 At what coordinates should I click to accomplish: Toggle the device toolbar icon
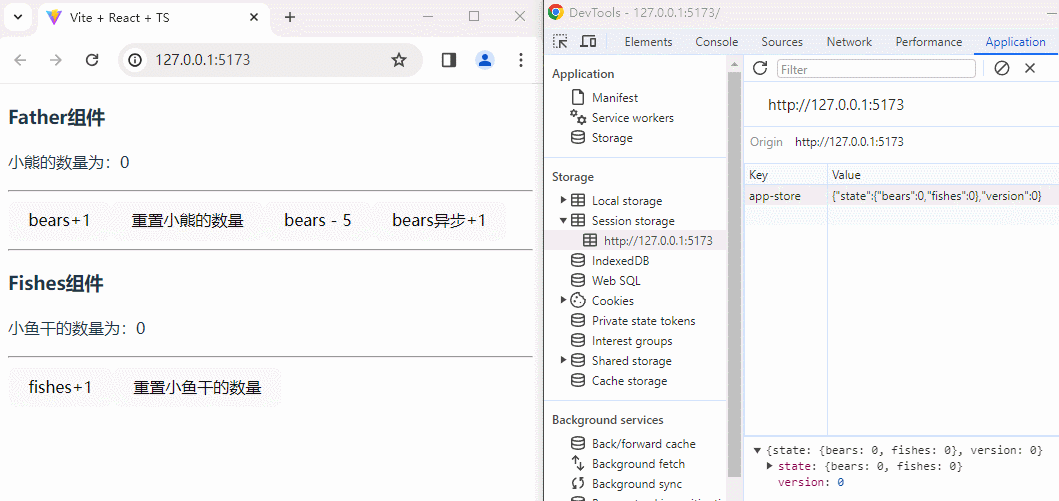(x=588, y=41)
